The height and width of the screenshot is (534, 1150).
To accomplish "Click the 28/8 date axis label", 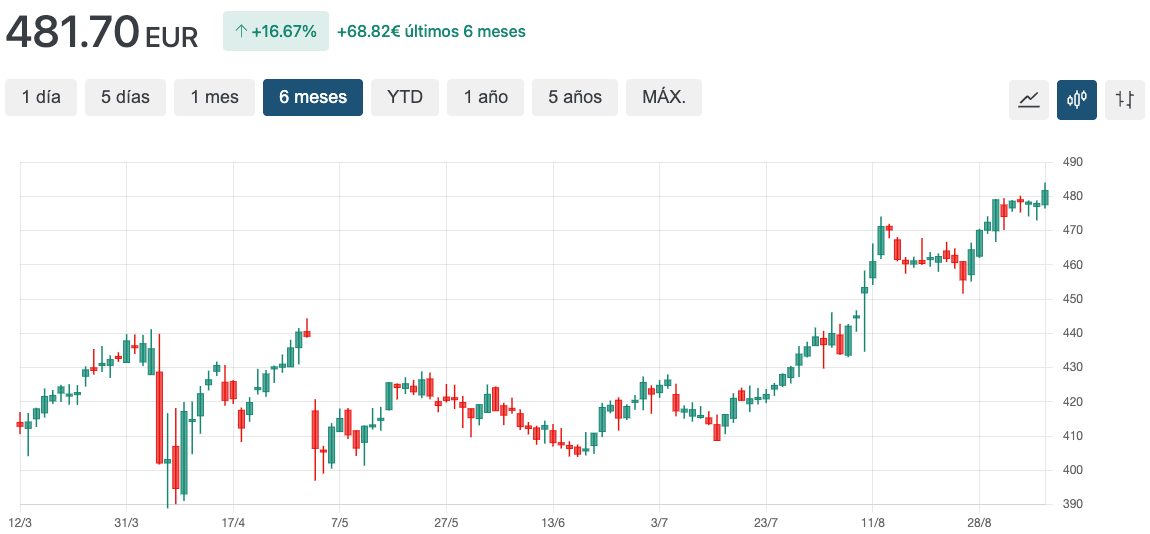I will (x=979, y=522).
